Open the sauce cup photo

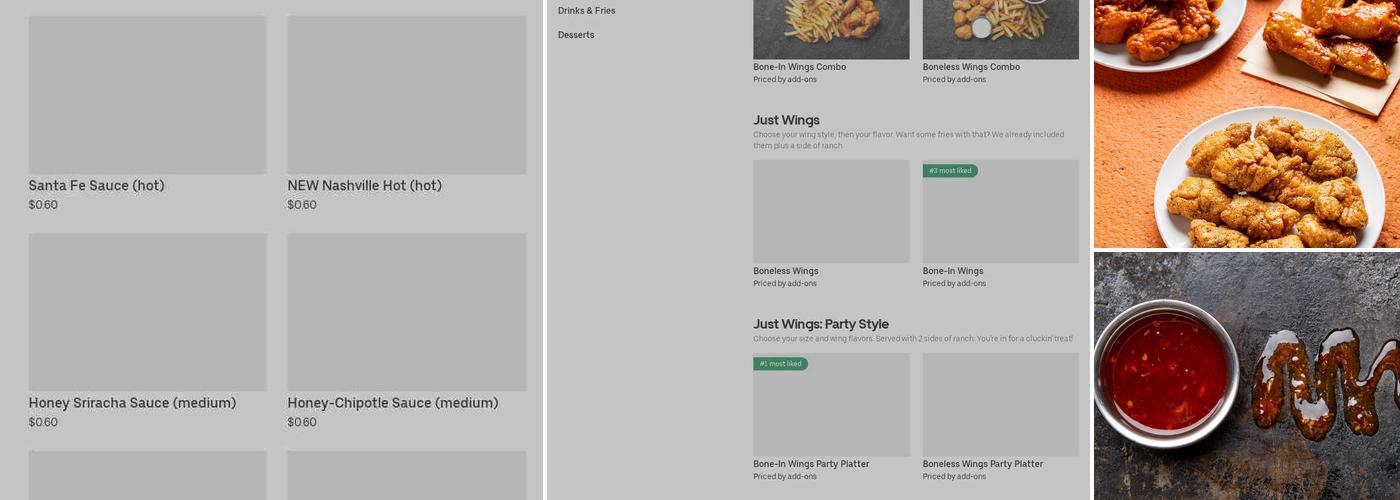click(1246, 376)
